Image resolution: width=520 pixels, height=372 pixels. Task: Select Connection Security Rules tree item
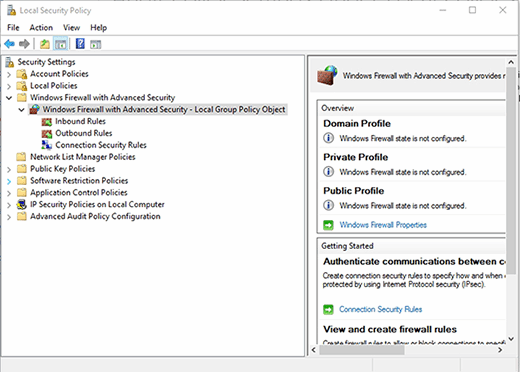pyautogui.click(x=101, y=145)
